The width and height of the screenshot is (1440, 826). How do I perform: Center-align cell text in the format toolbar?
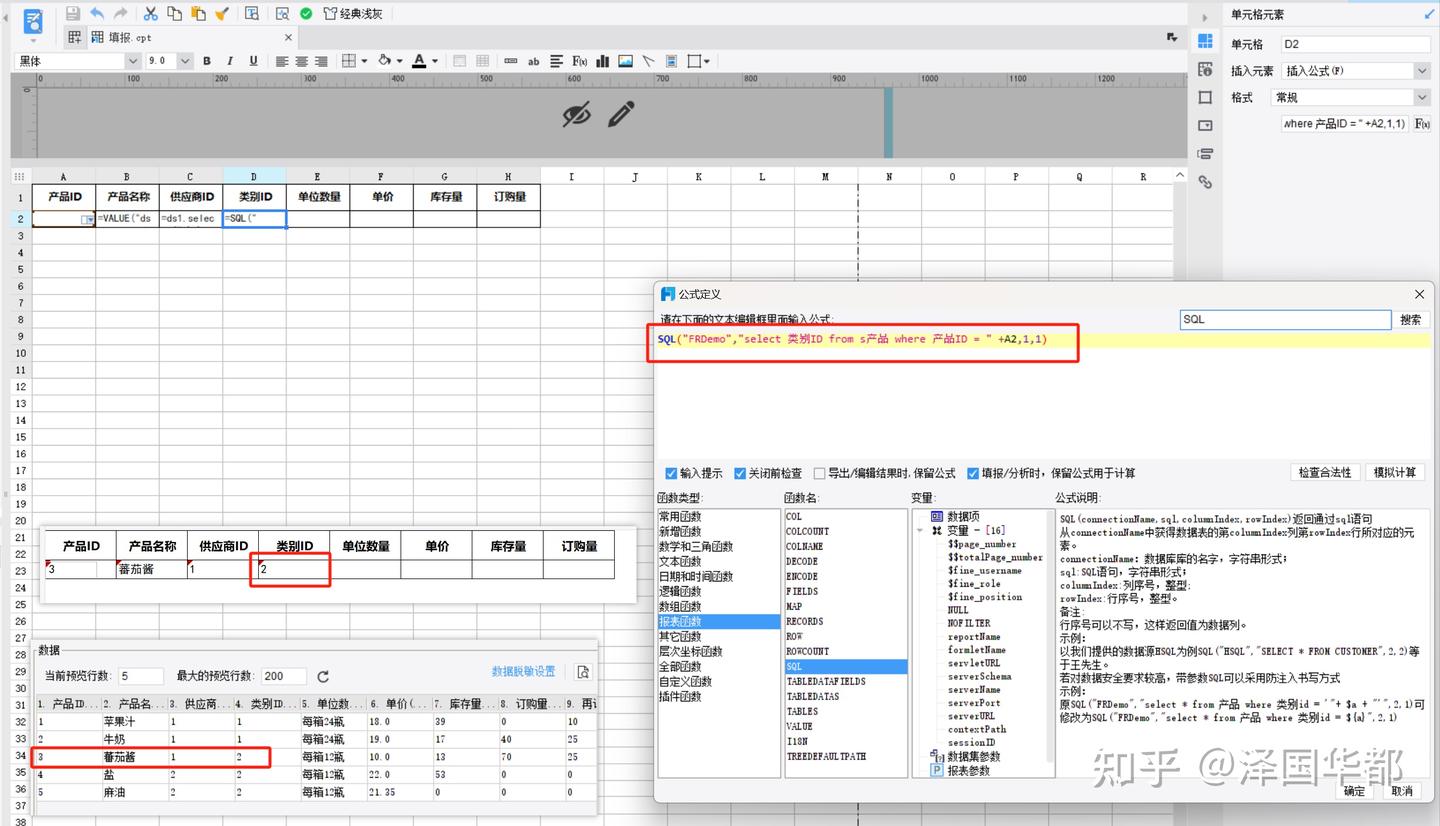click(x=301, y=61)
